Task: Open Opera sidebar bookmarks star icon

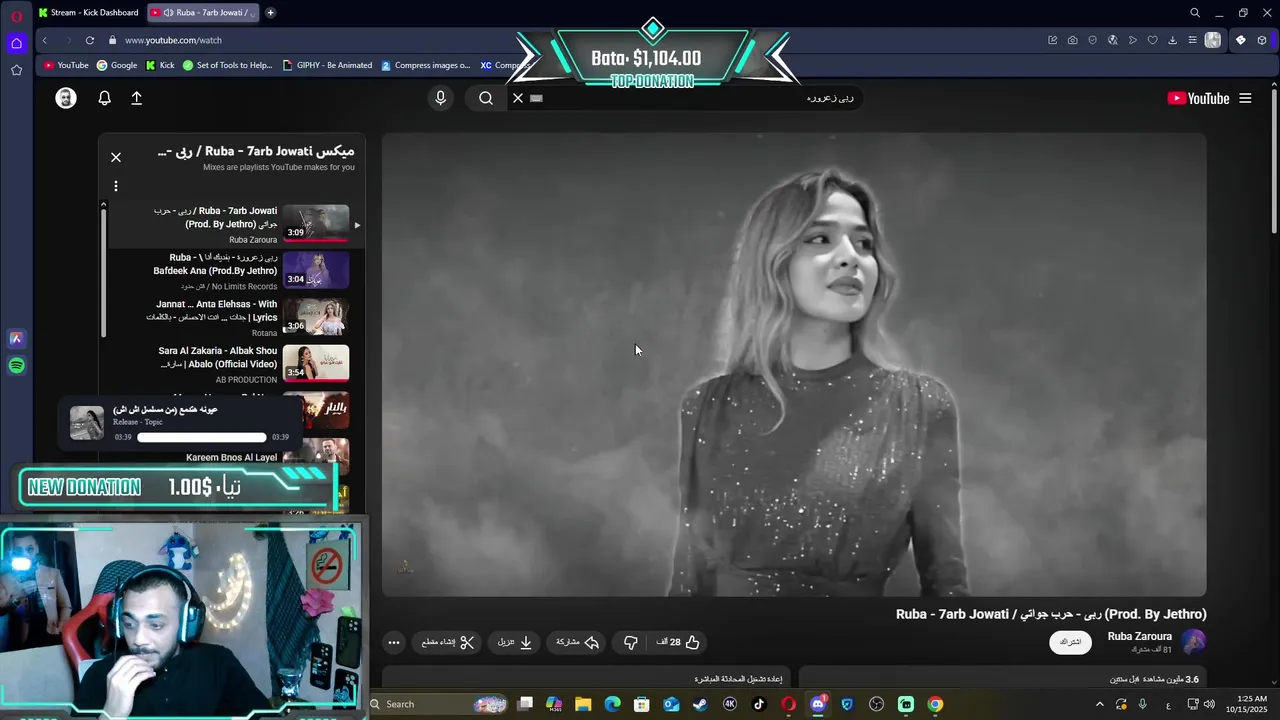Action: (16, 70)
